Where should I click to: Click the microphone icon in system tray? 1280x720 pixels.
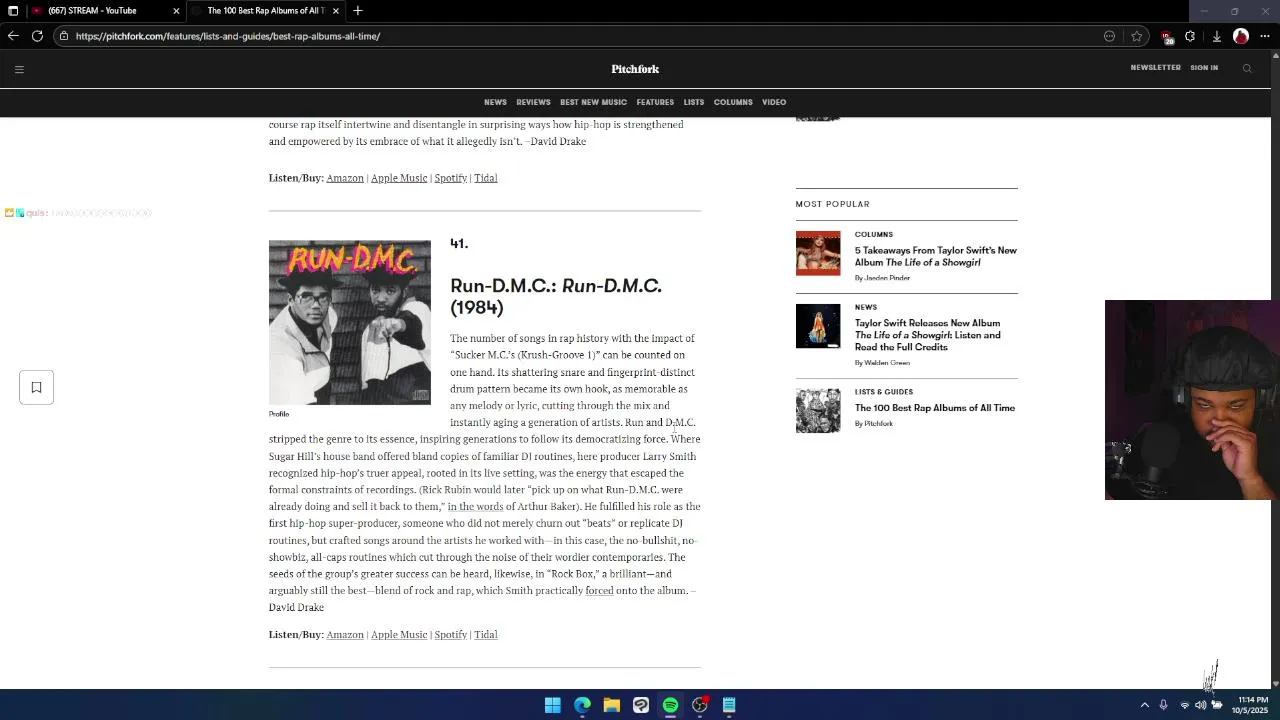point(1163,705)
